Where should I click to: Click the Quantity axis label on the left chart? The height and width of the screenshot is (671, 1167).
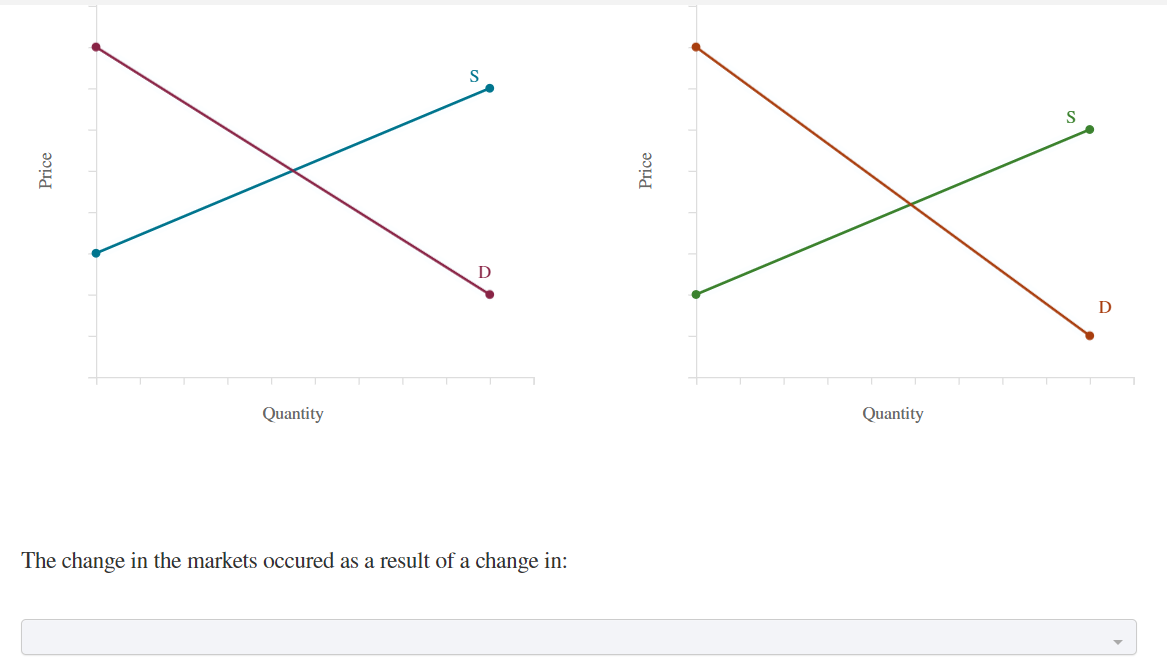293,413
